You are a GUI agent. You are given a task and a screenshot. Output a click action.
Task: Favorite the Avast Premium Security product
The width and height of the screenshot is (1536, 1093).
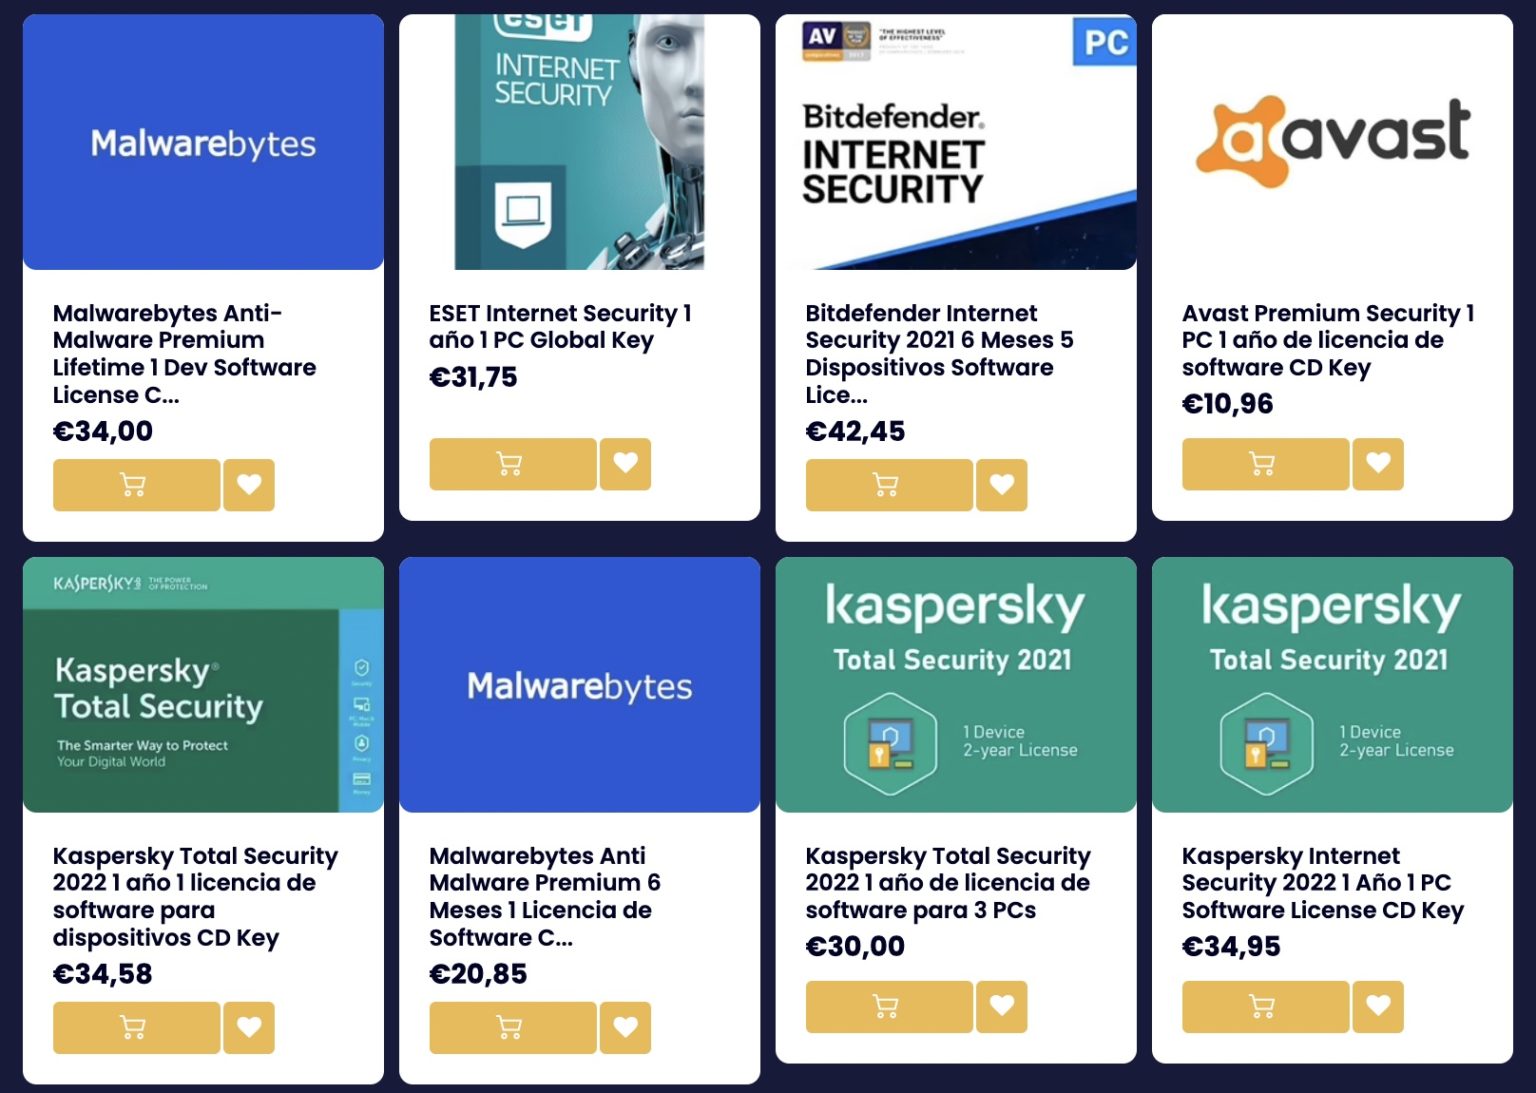point(1378,464)
